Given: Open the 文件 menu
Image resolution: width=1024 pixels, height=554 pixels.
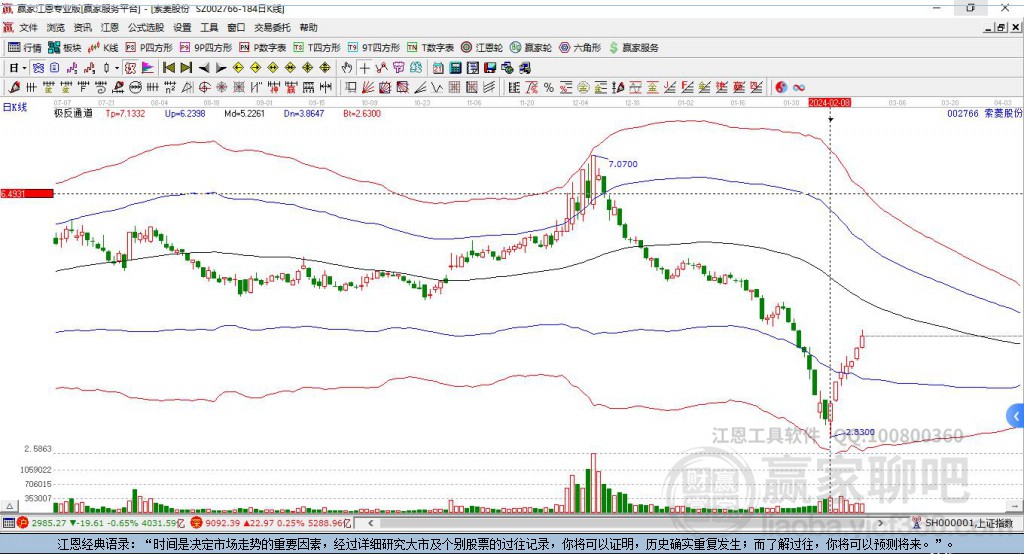Looking at the screenshot, I should click(29, 27).
